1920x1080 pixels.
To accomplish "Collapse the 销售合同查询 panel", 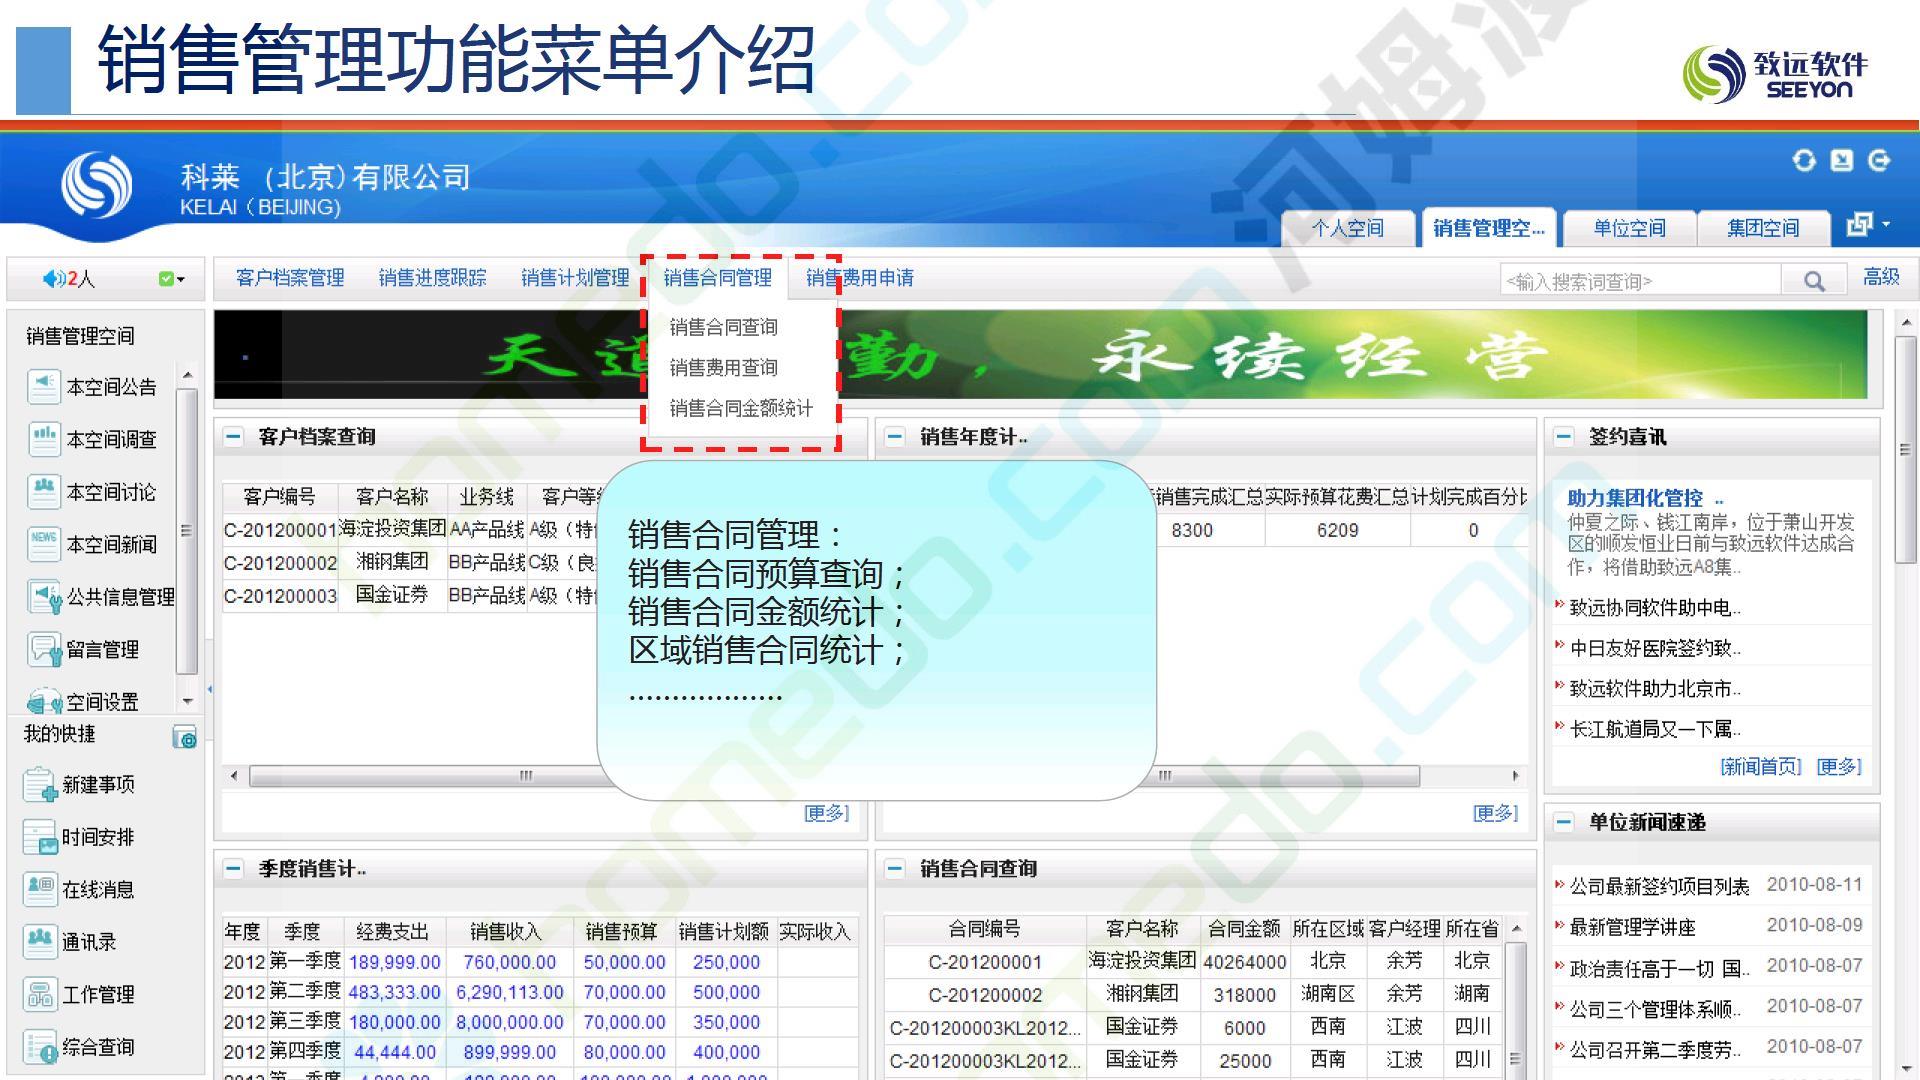I will point(895,869).
